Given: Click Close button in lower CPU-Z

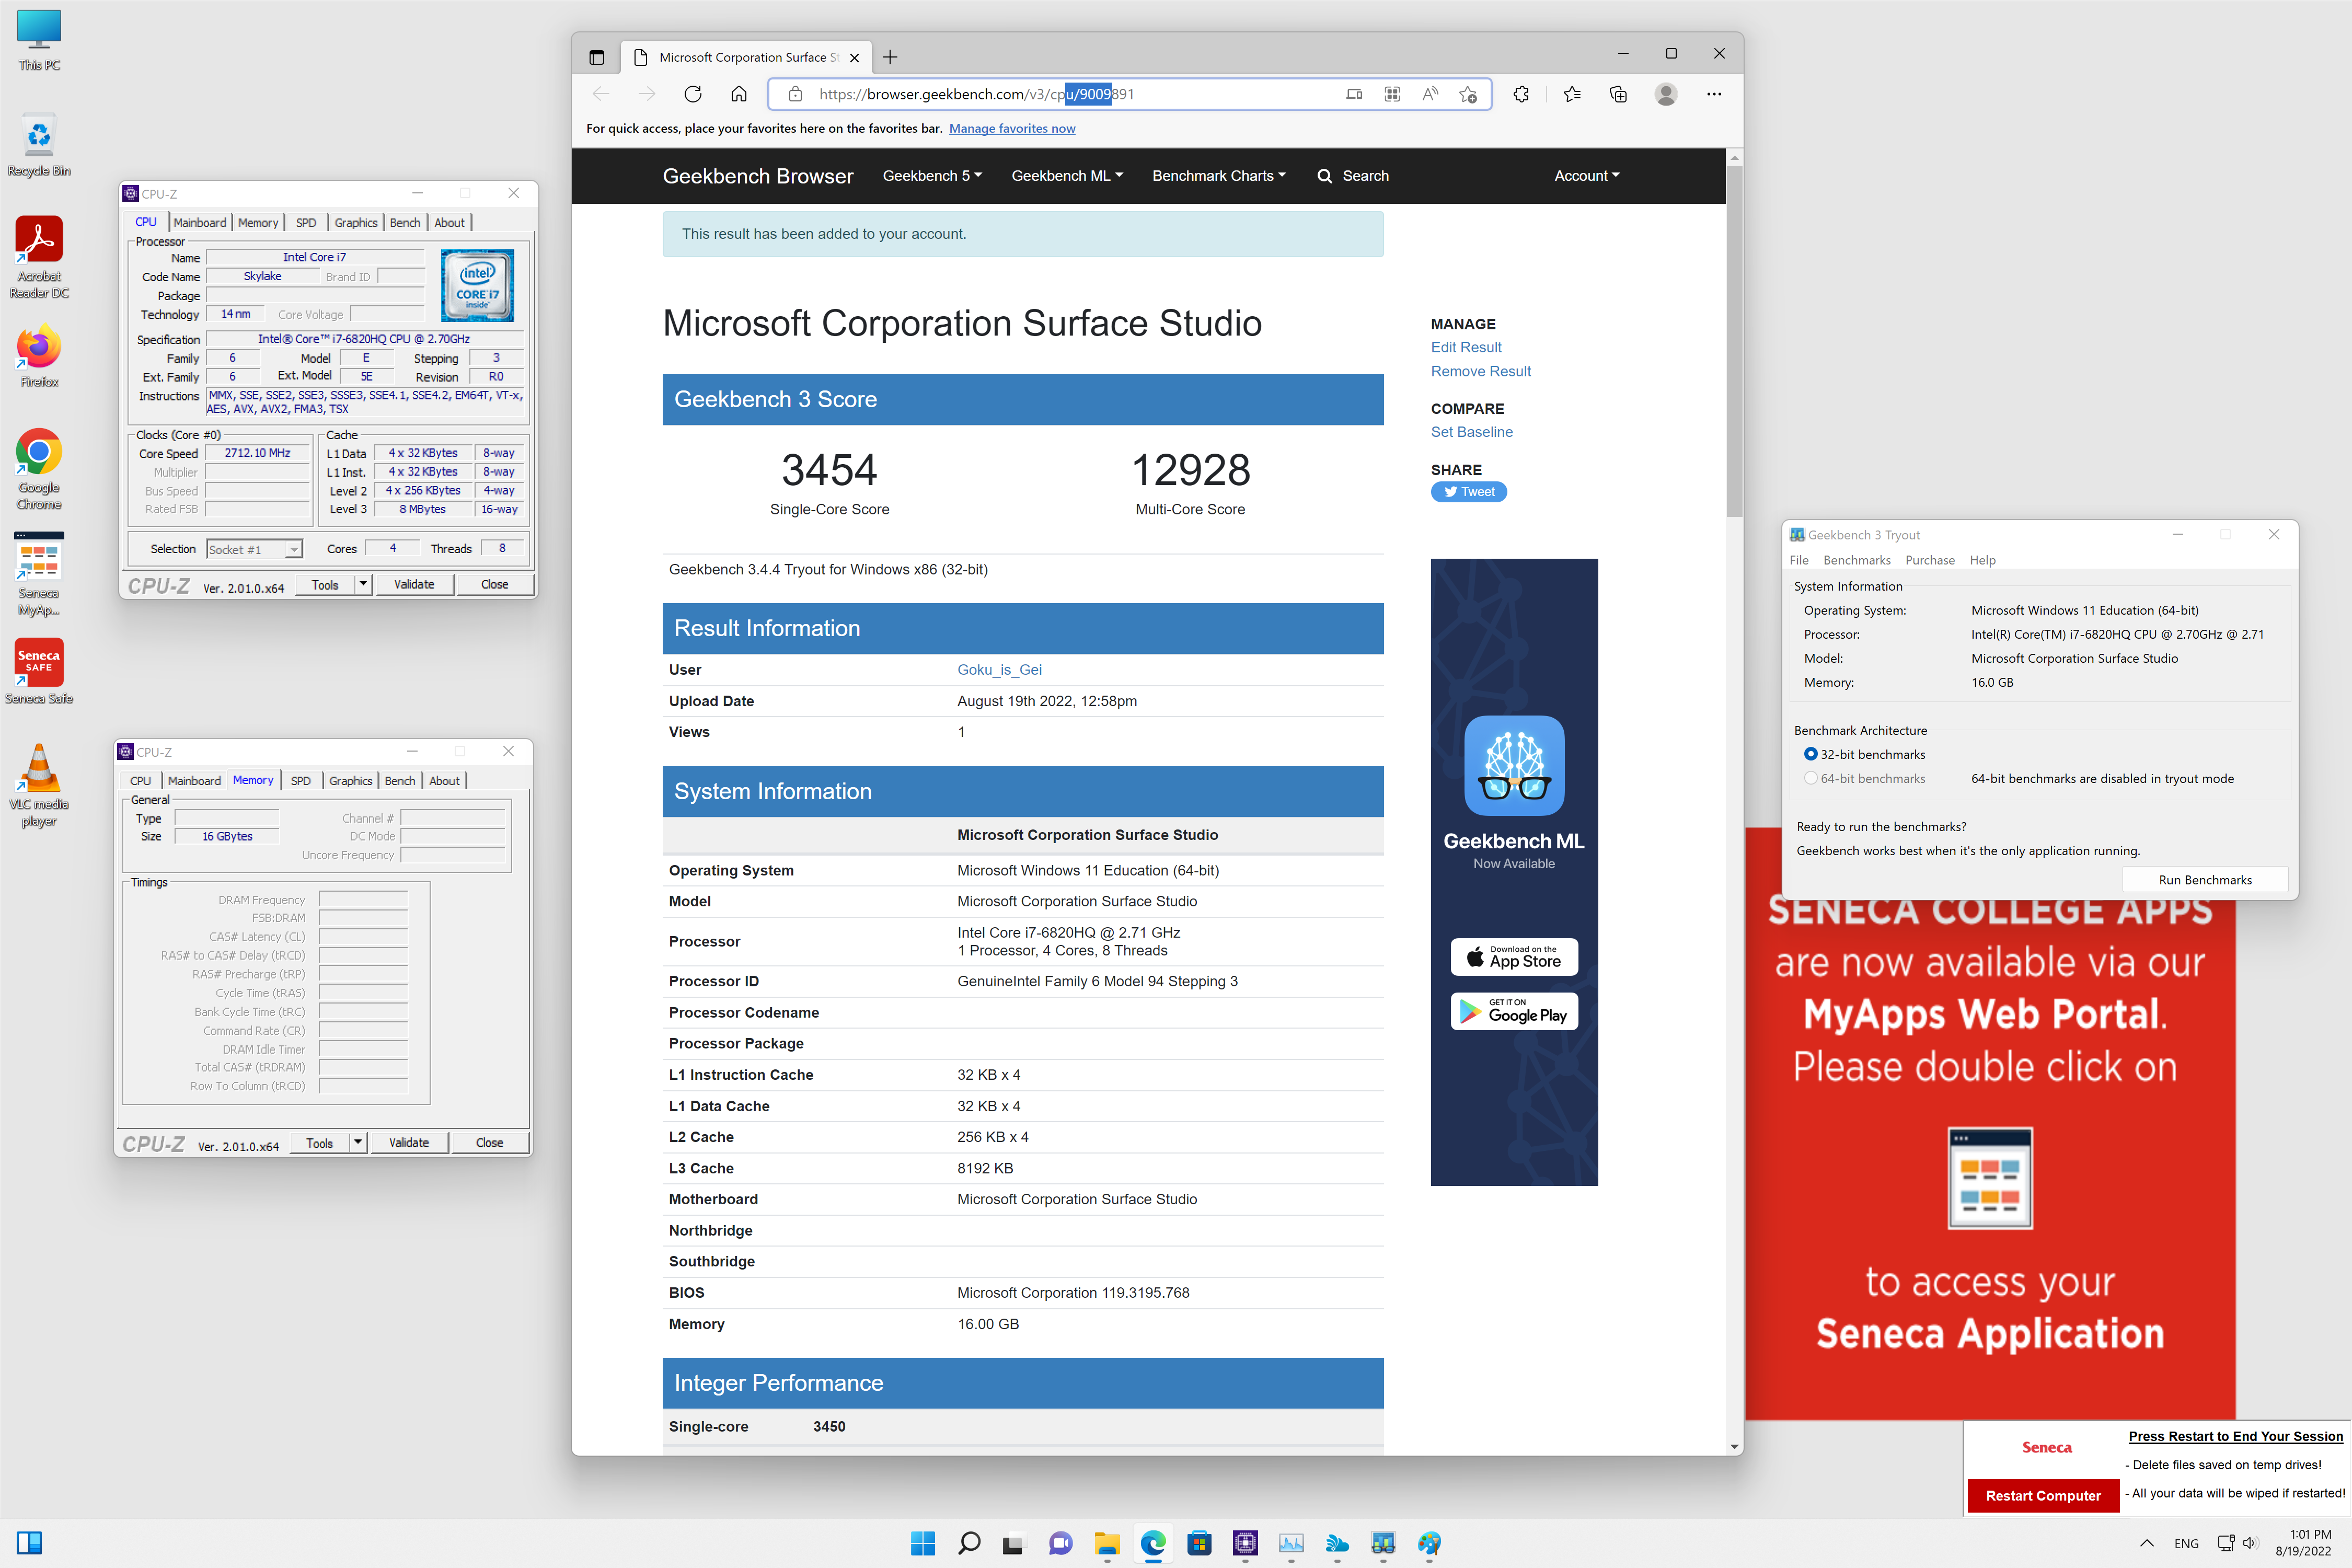Looking at the screenshot, I should [489, 1142].
